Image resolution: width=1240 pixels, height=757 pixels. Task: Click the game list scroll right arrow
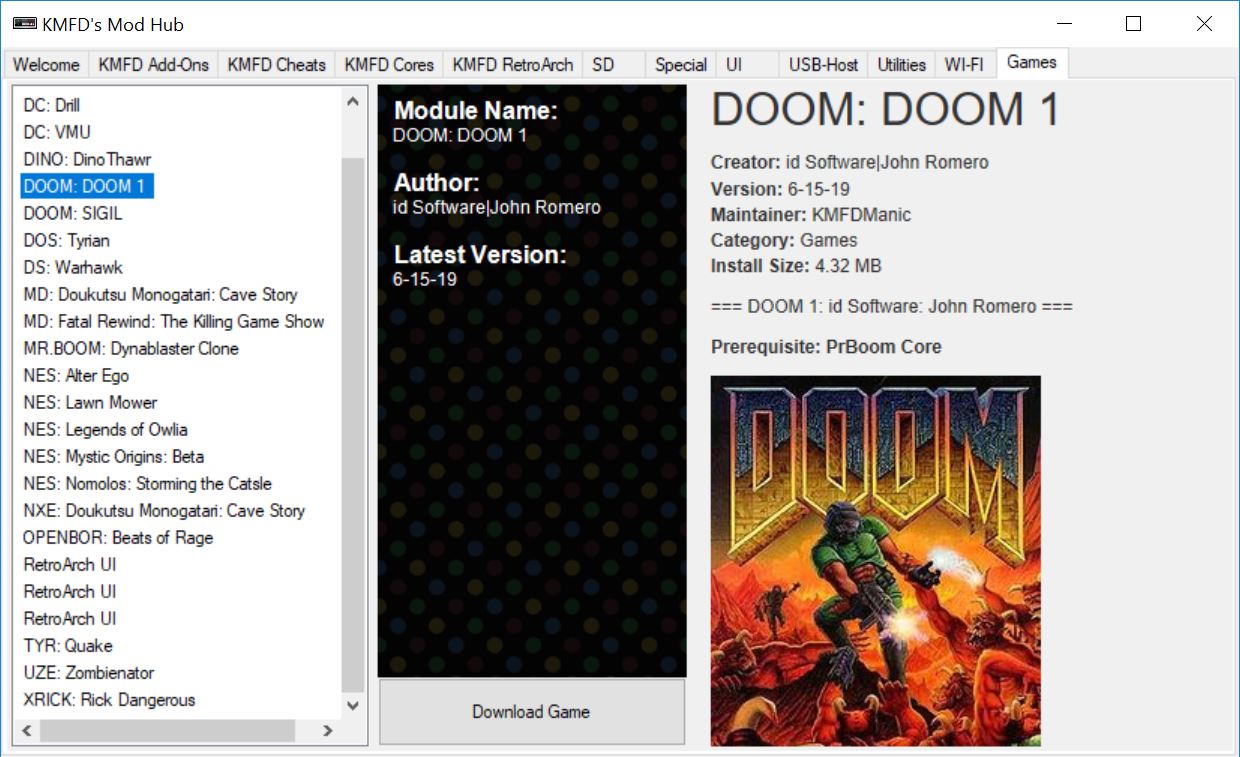tap(328, 731)
